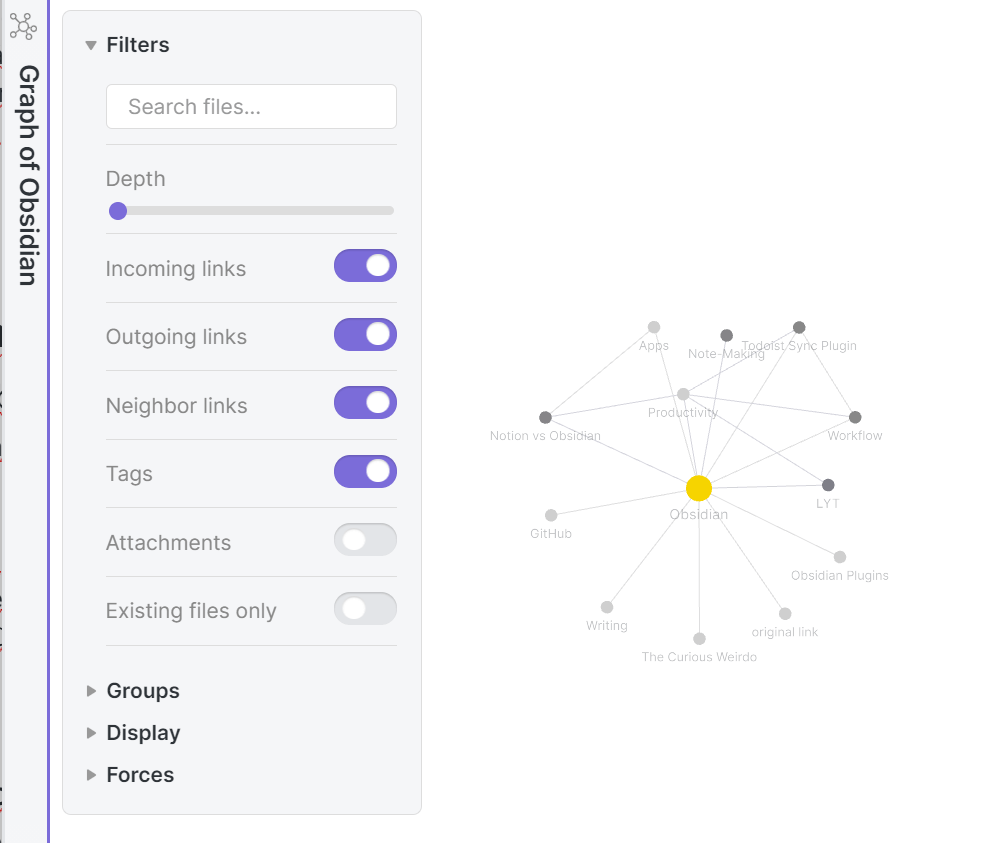Click the Depth slider handle
The image size is (990, 843).
(118, 211)
